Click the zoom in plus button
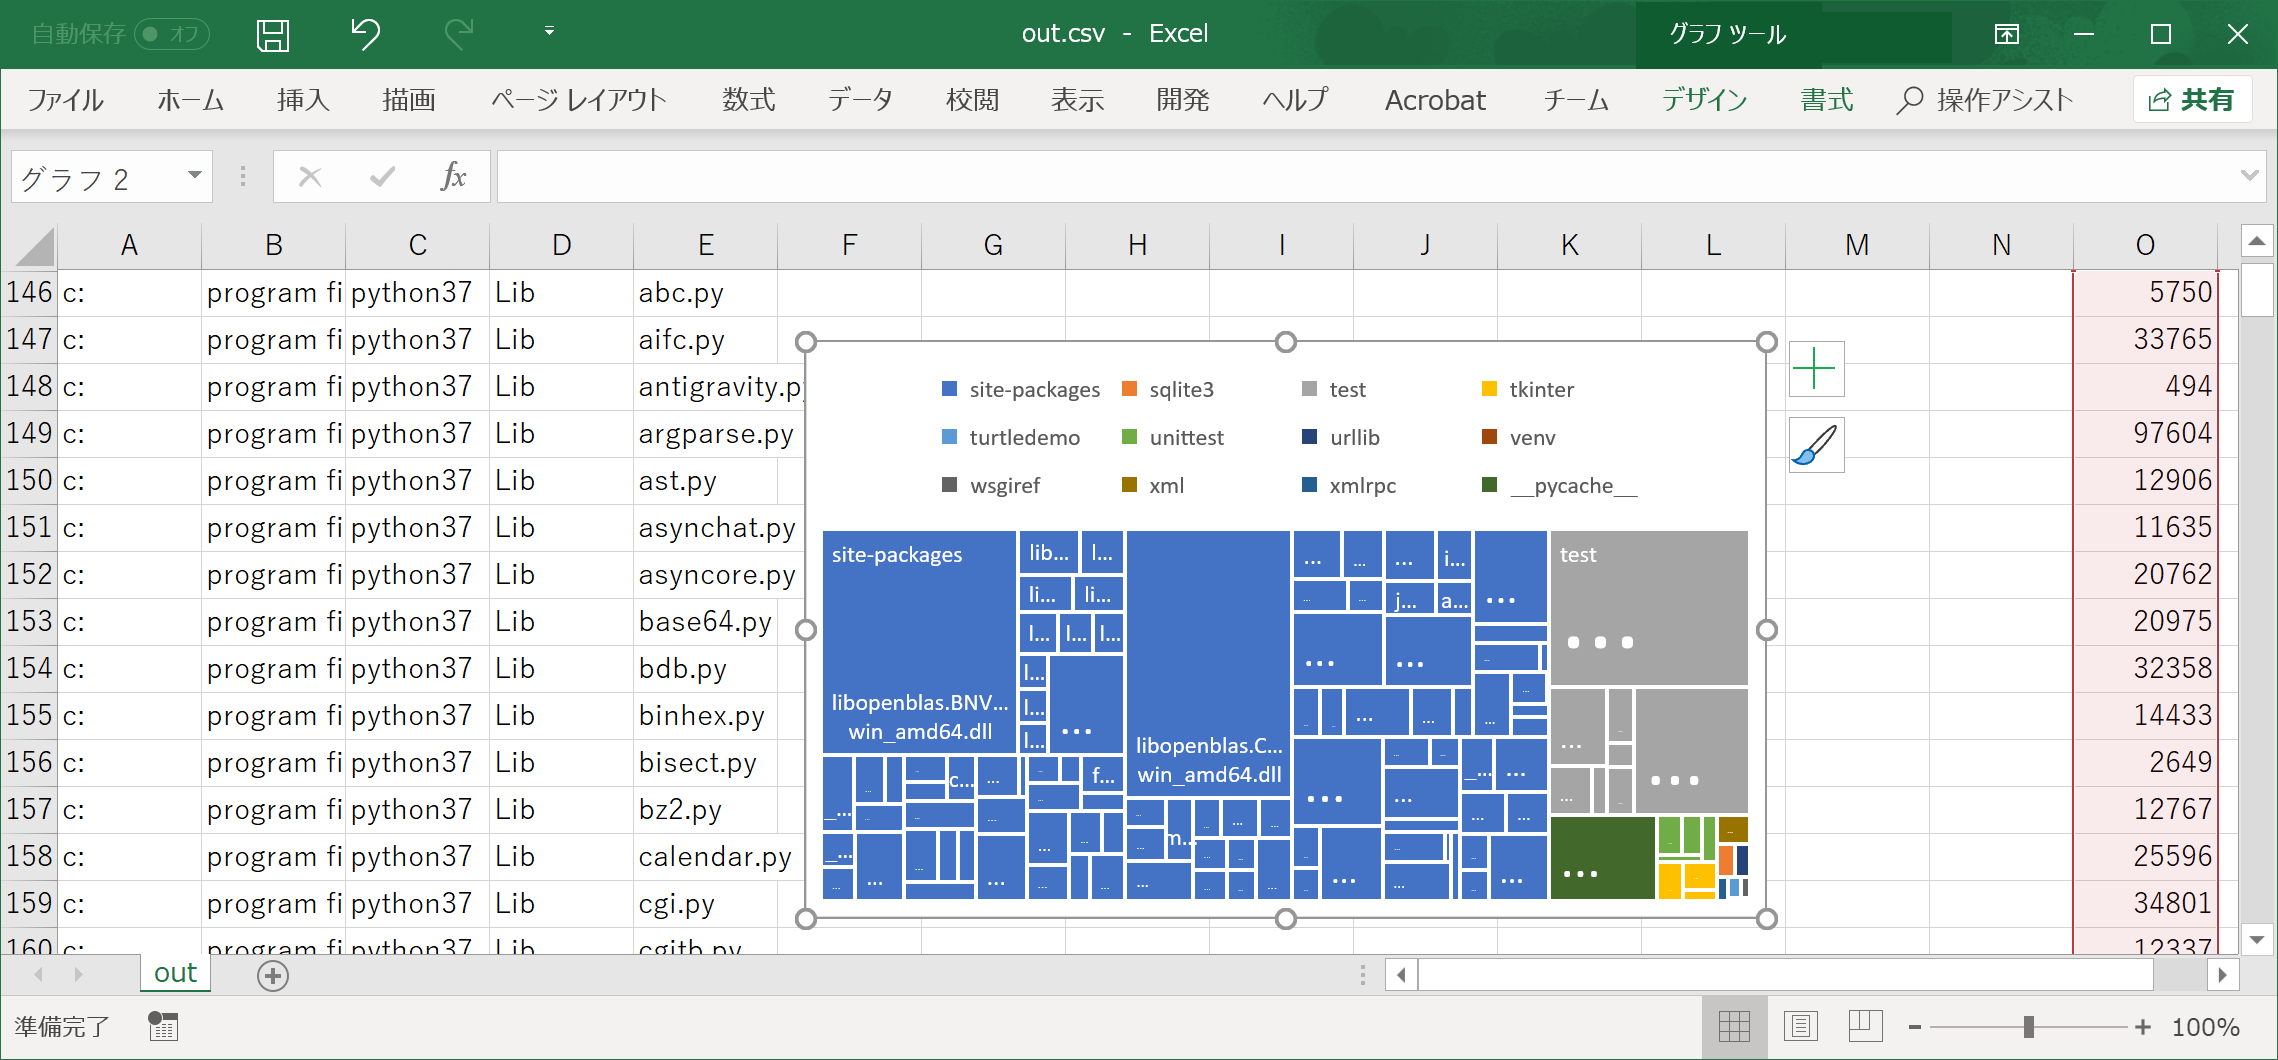 tap(2142, 1027)
